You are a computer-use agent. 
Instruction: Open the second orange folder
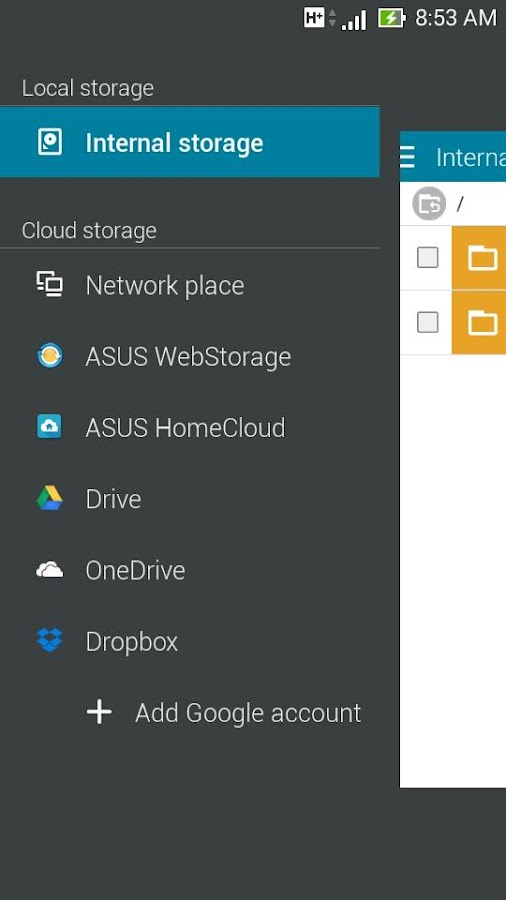coord(479,323)
